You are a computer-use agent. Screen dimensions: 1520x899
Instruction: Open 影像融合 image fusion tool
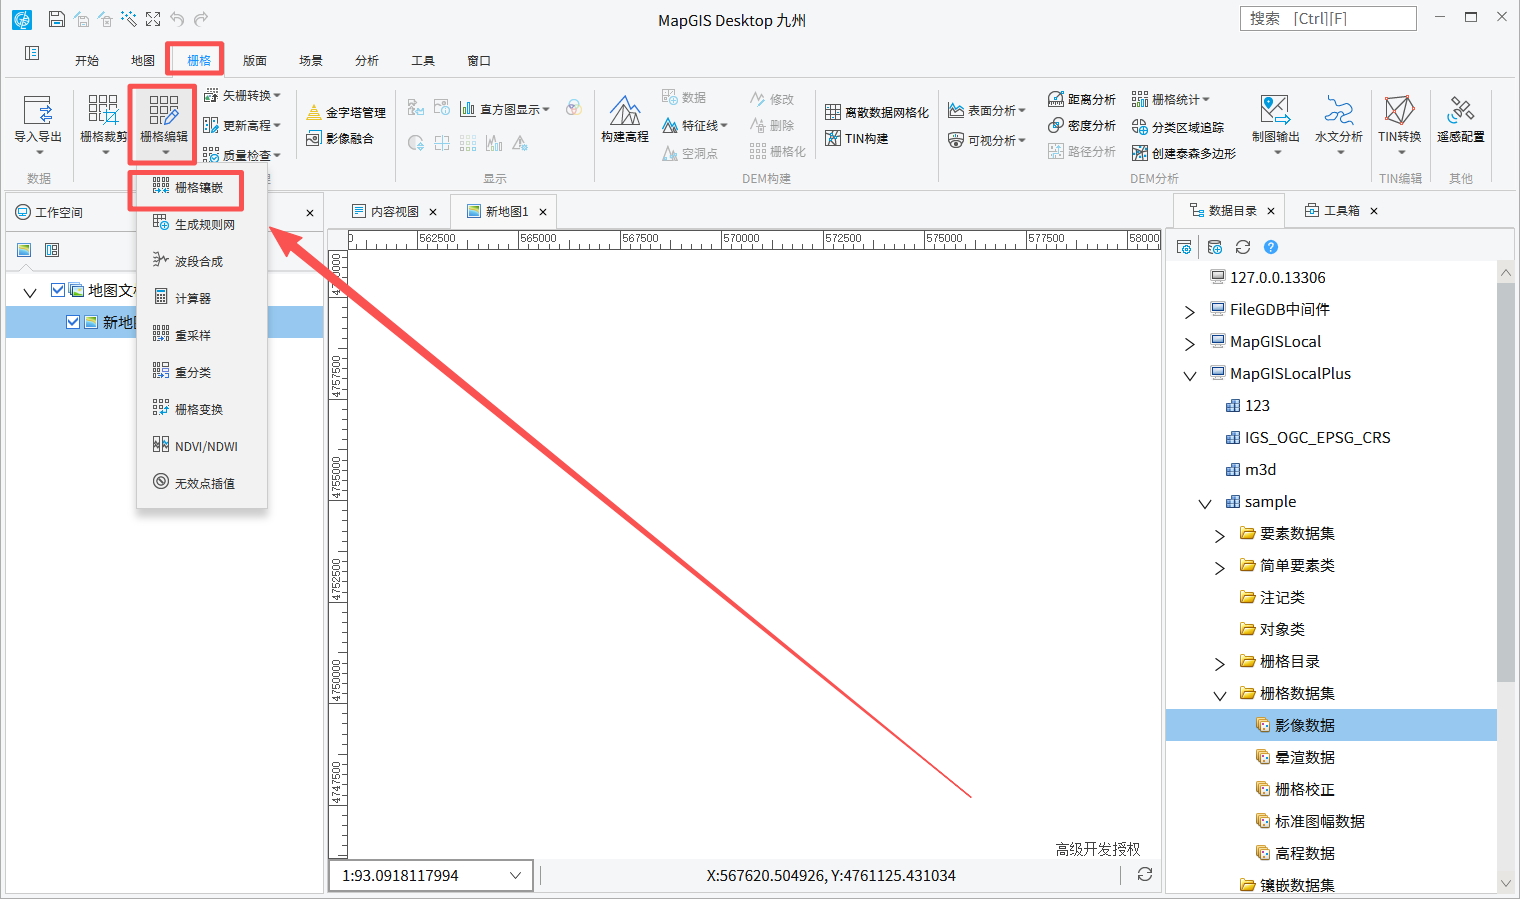coord(340,138)
